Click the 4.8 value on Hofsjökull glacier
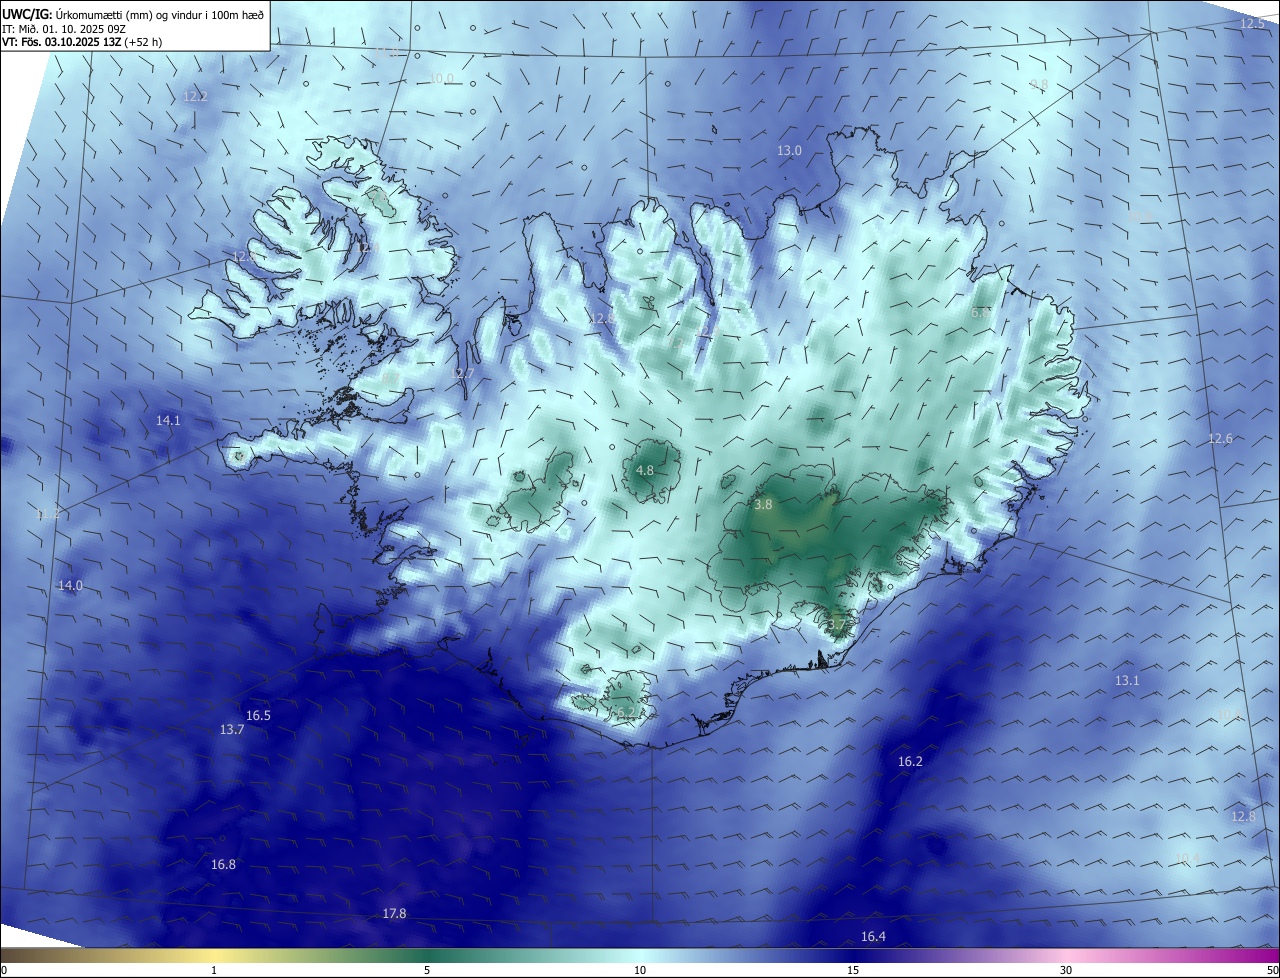Image resolution: width=1280 pixels, height=978 pixels. [x=645, y=471]
